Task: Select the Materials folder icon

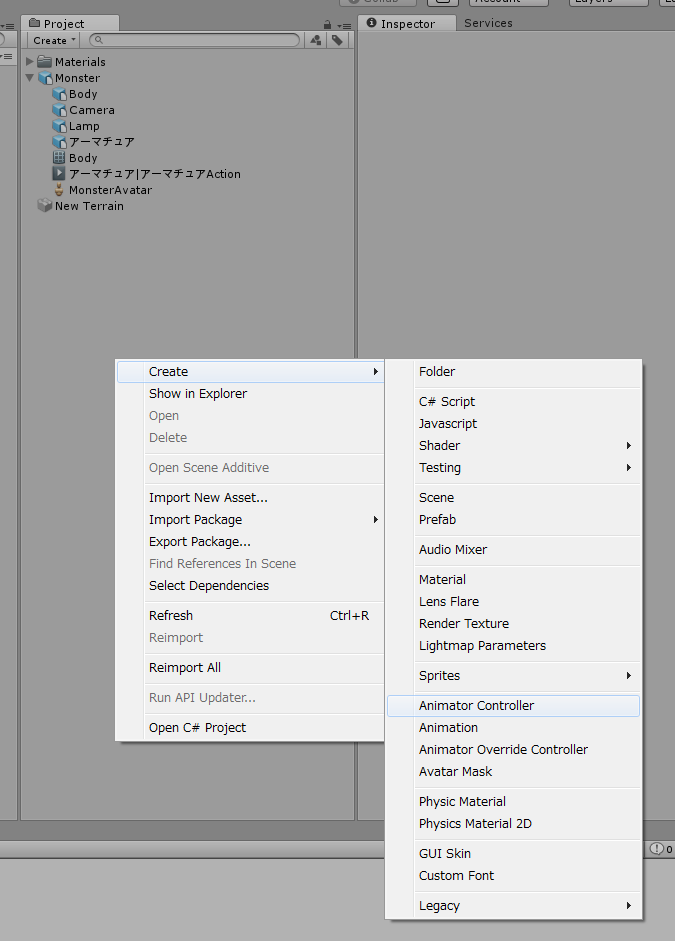Action: tap(44, 61)
